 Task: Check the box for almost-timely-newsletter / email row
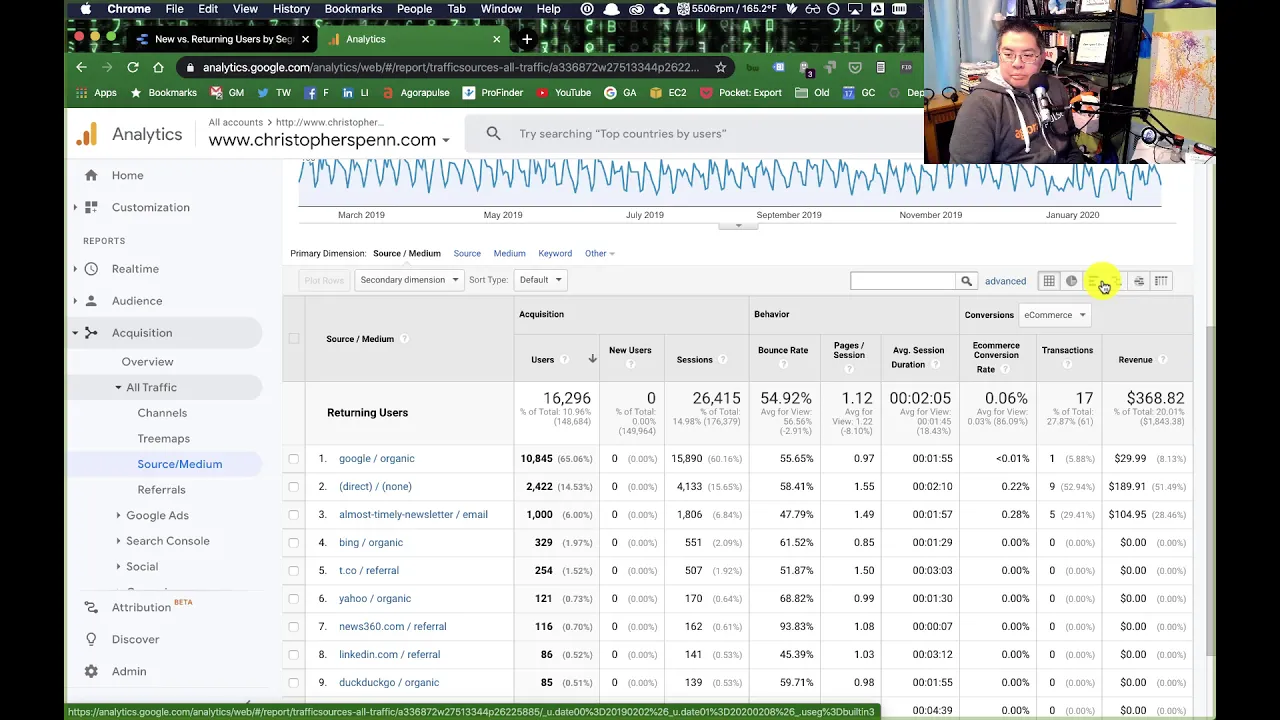[x=293, y=515]
